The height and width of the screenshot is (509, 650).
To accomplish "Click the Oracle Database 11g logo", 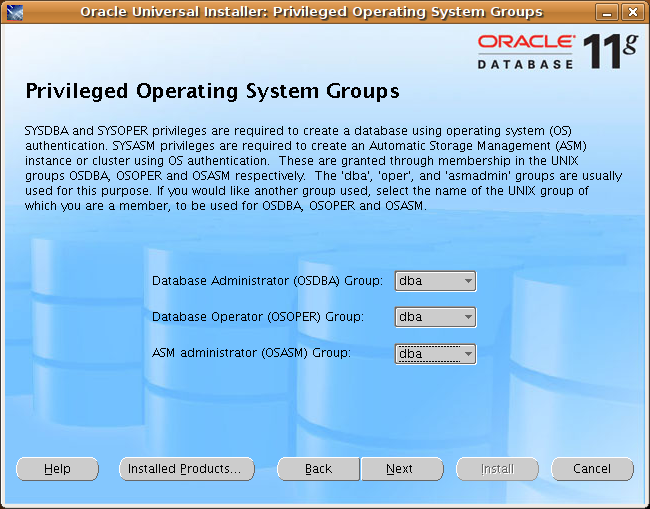I will tap(558, 51).
